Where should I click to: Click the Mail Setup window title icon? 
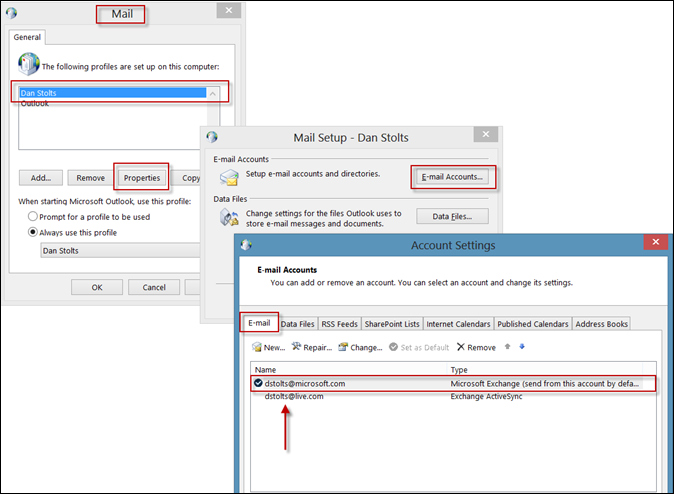212,137
